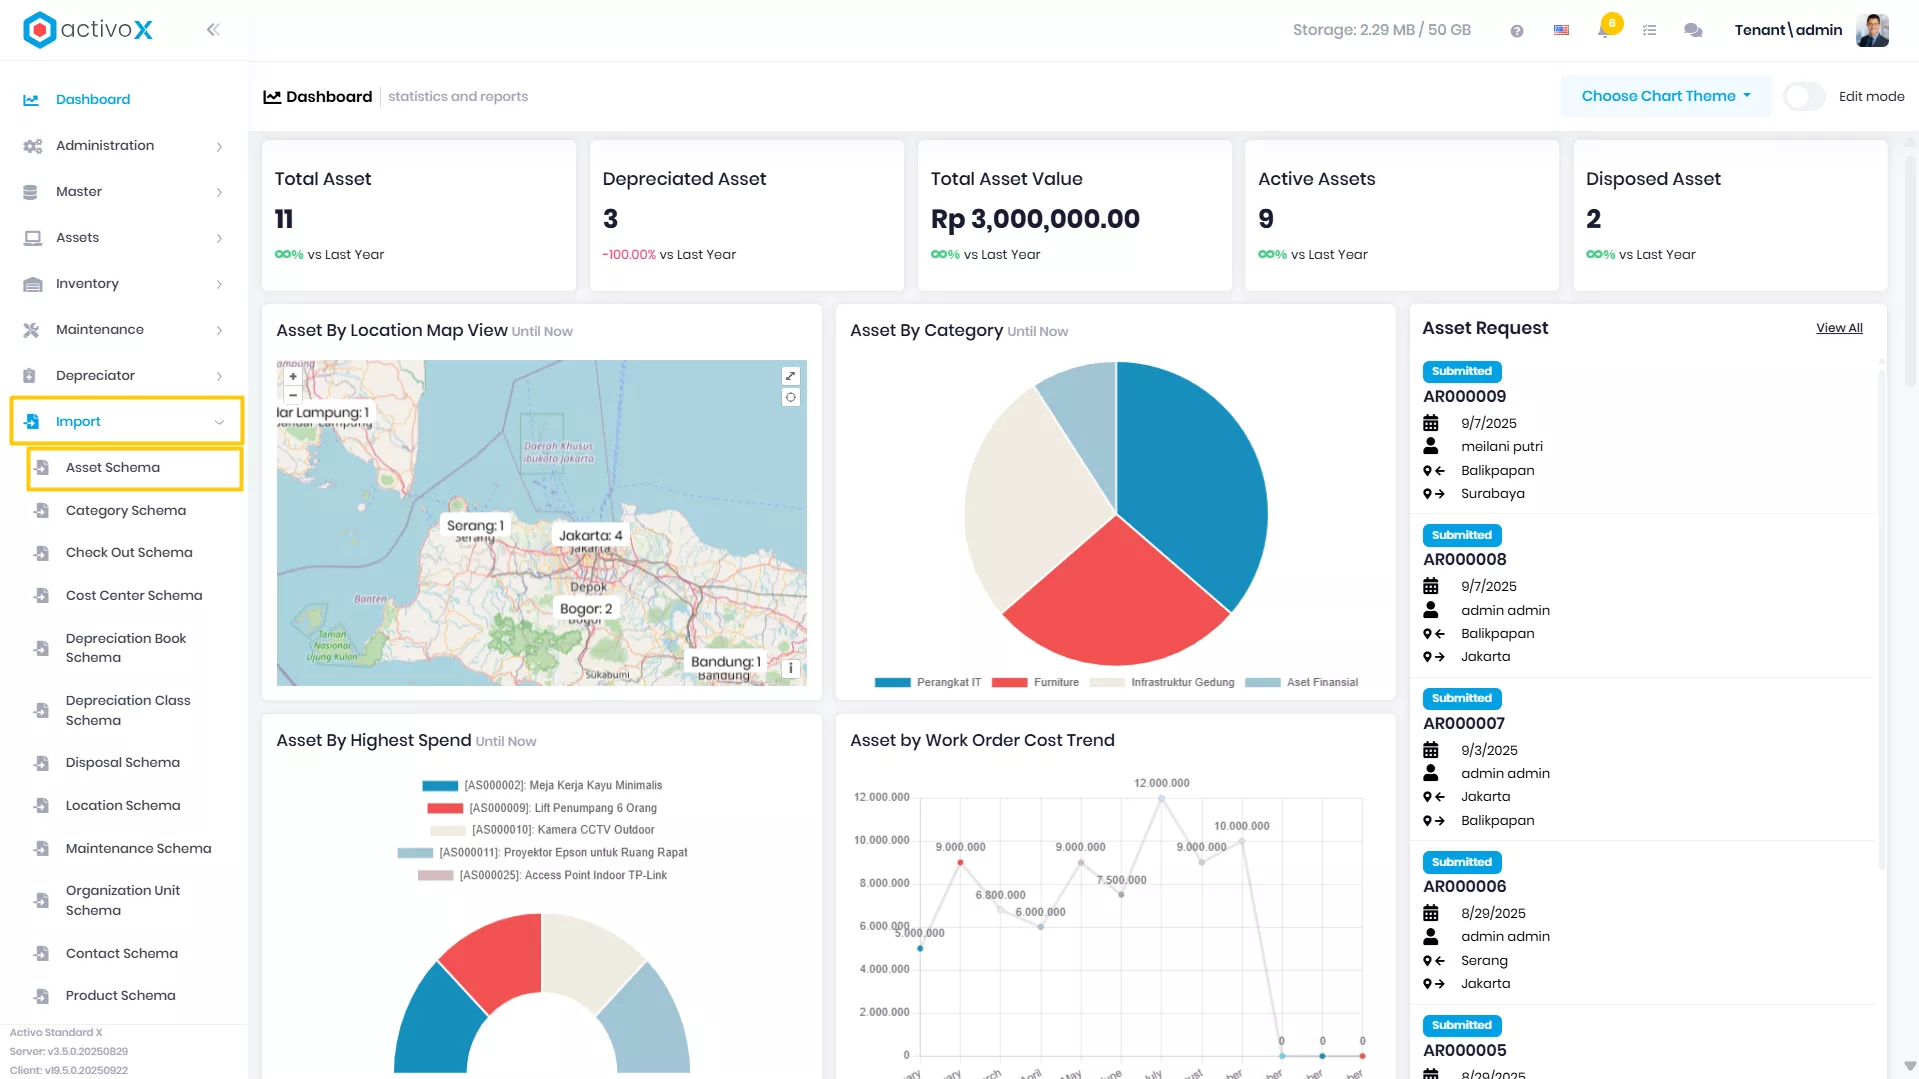
Task: Toggle Lift Penumpang 6 Orang legend
Action: coord(542,808)
